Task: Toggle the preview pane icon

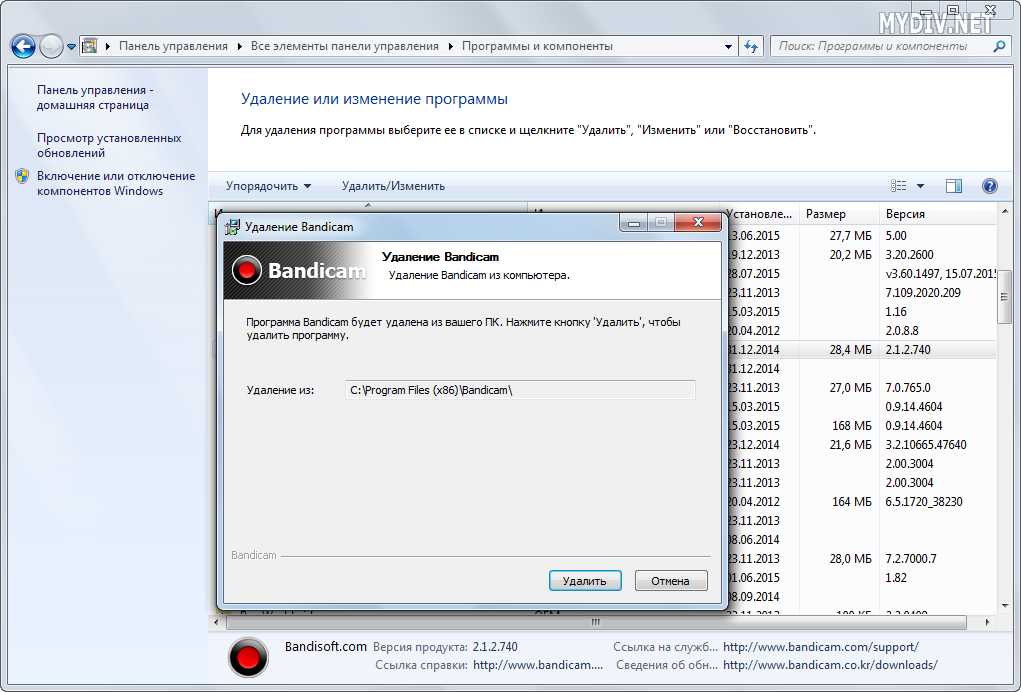Action: 953,186
